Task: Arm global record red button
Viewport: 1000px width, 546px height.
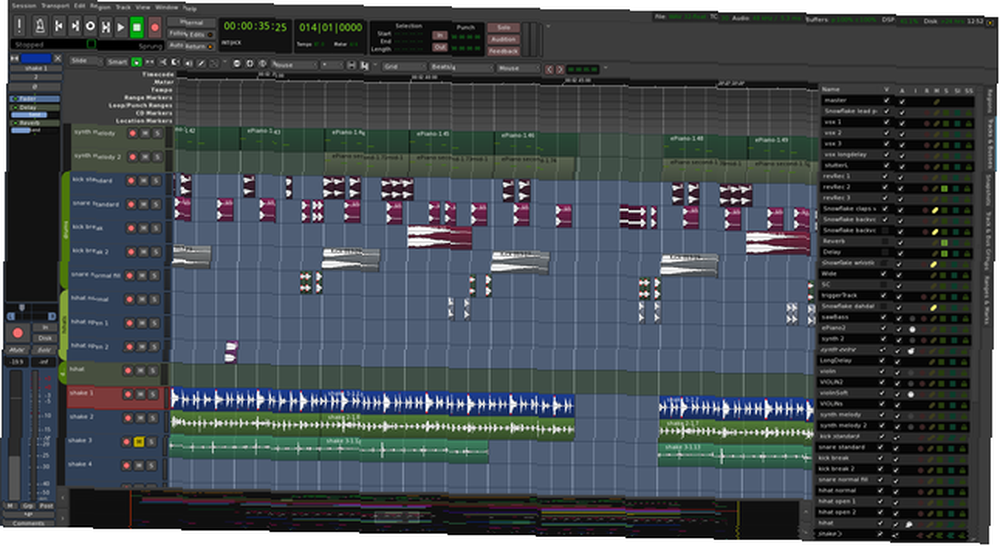Action: (154, 28)
